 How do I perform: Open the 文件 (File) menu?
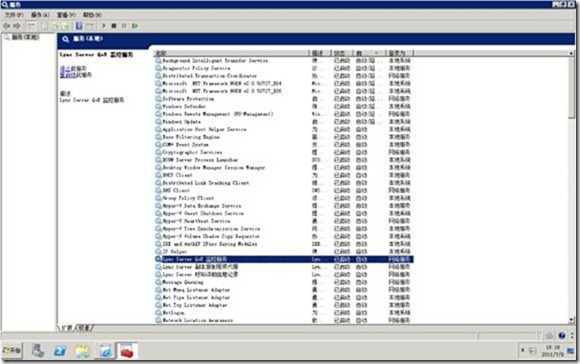point(14,15)
